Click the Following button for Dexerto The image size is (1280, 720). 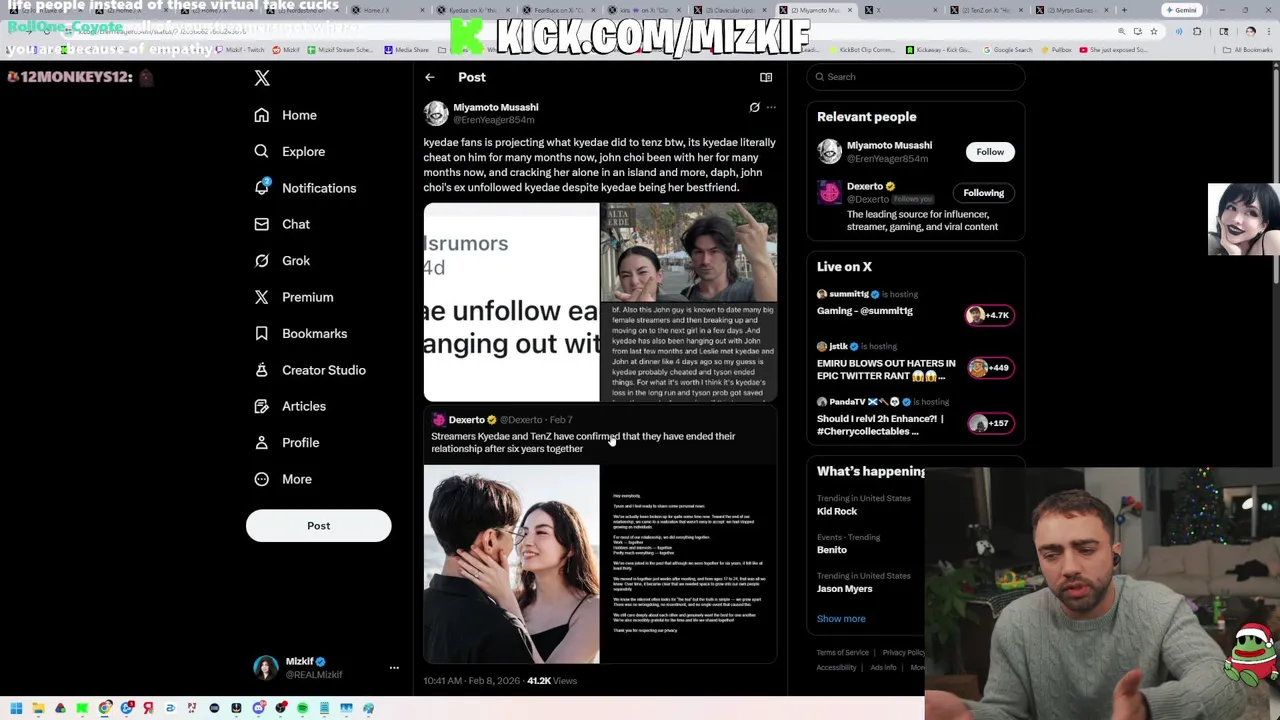[984, 193]
